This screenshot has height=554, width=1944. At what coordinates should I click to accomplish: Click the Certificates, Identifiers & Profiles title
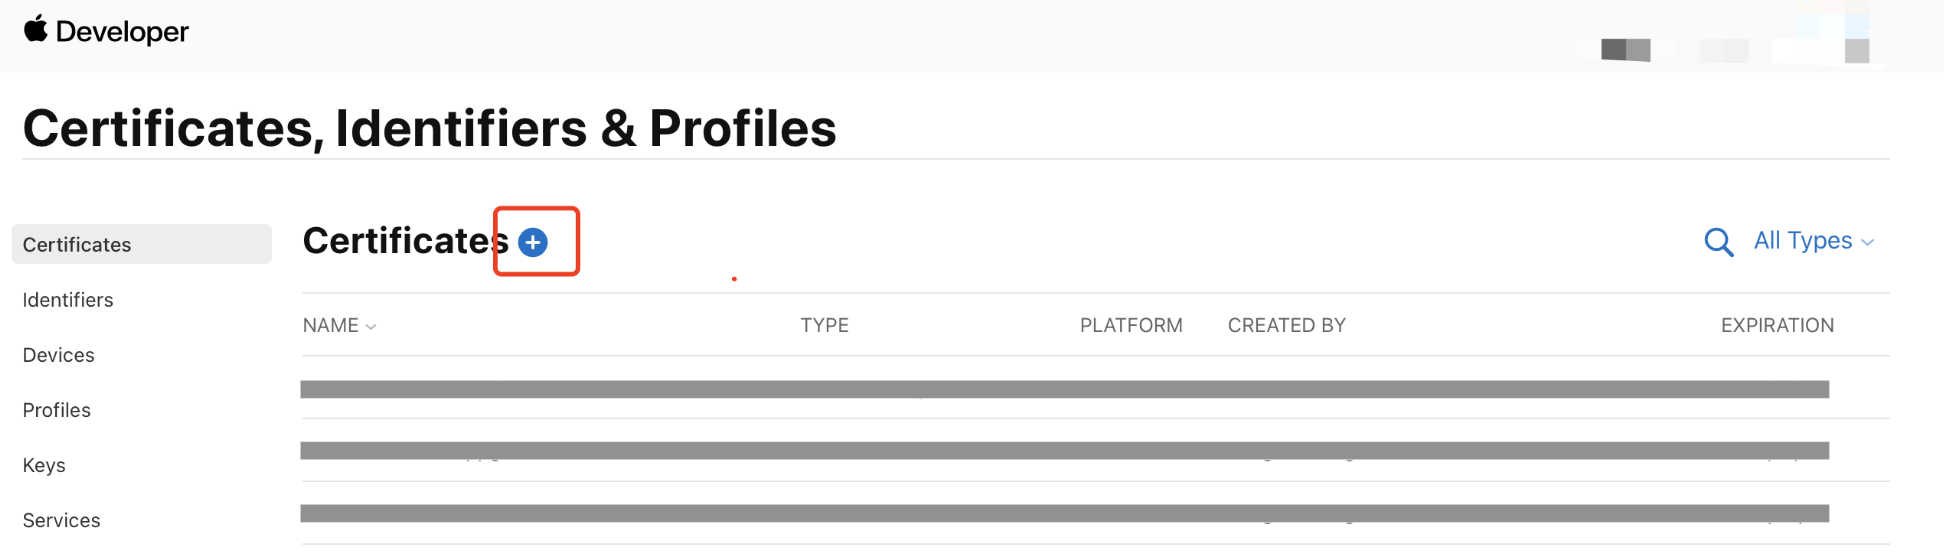click(429, 128)
